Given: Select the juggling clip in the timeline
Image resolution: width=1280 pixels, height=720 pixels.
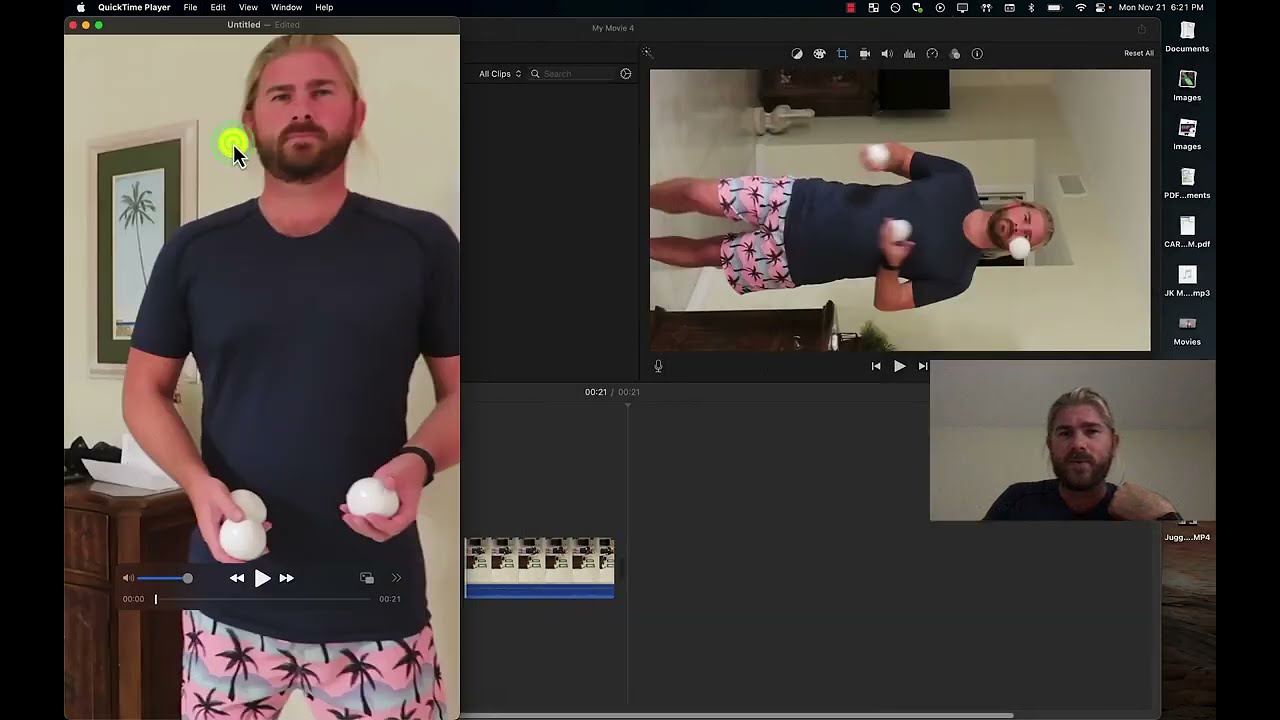Looking at the screenshot, I should (540, 567).
